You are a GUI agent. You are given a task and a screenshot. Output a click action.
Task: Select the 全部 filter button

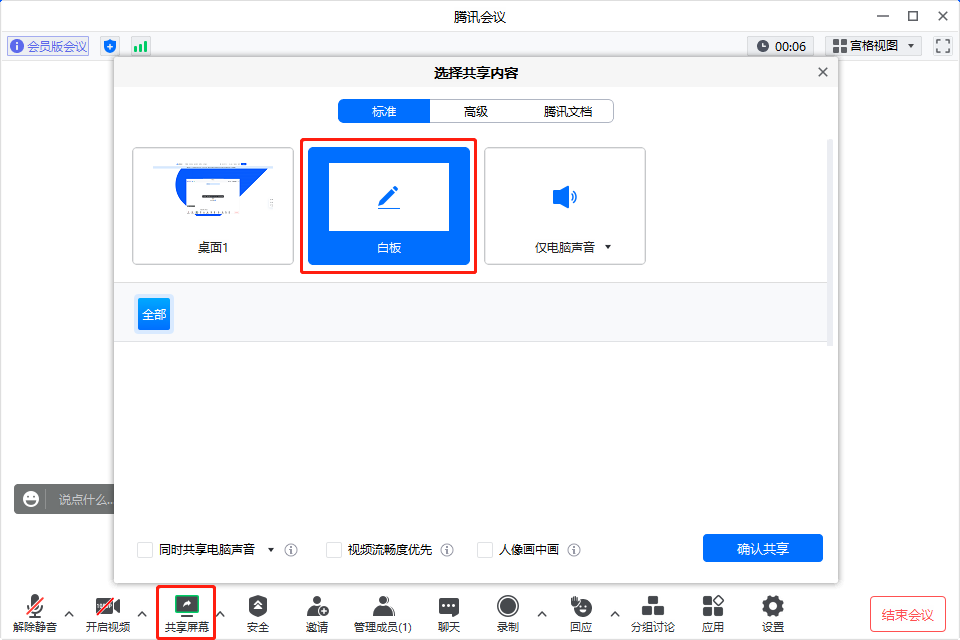tap(154, 314)
